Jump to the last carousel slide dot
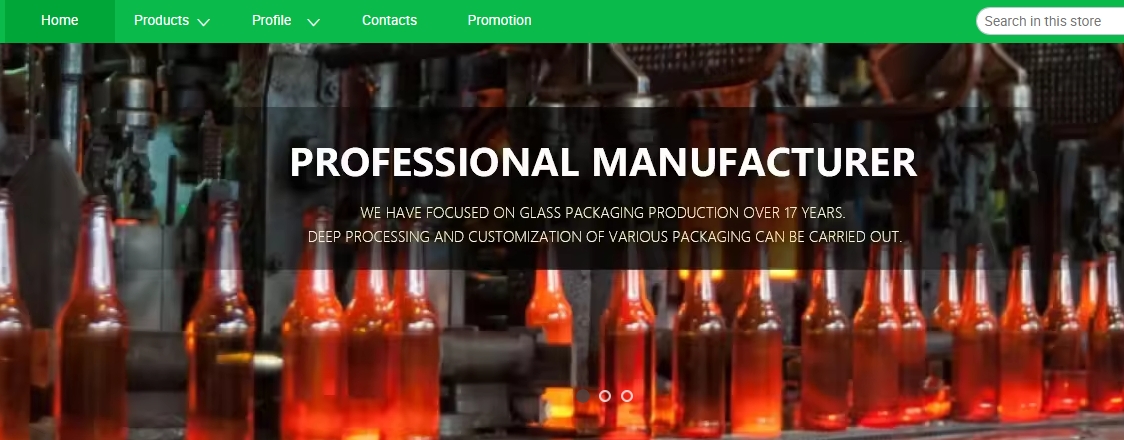This screenshot has height=440, width=1124. (627, 396)
